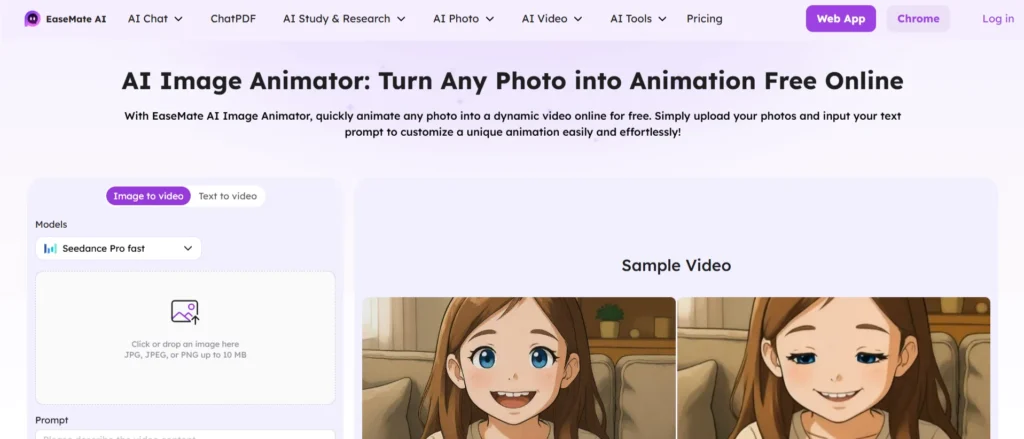This screenshot has height=439, width=1024.
Task: Click the Seedance model bar-chart icon
Action: click(x=50, y=248)
